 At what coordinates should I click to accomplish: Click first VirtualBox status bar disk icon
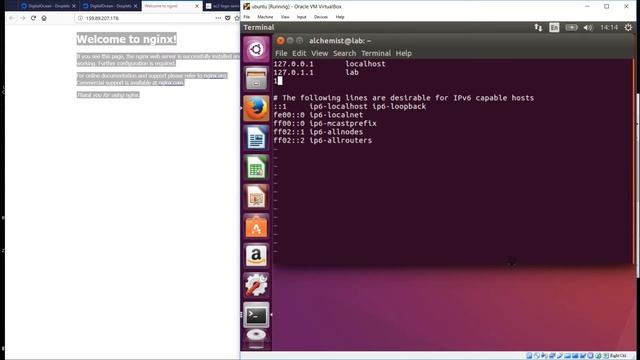coord(529,356)
